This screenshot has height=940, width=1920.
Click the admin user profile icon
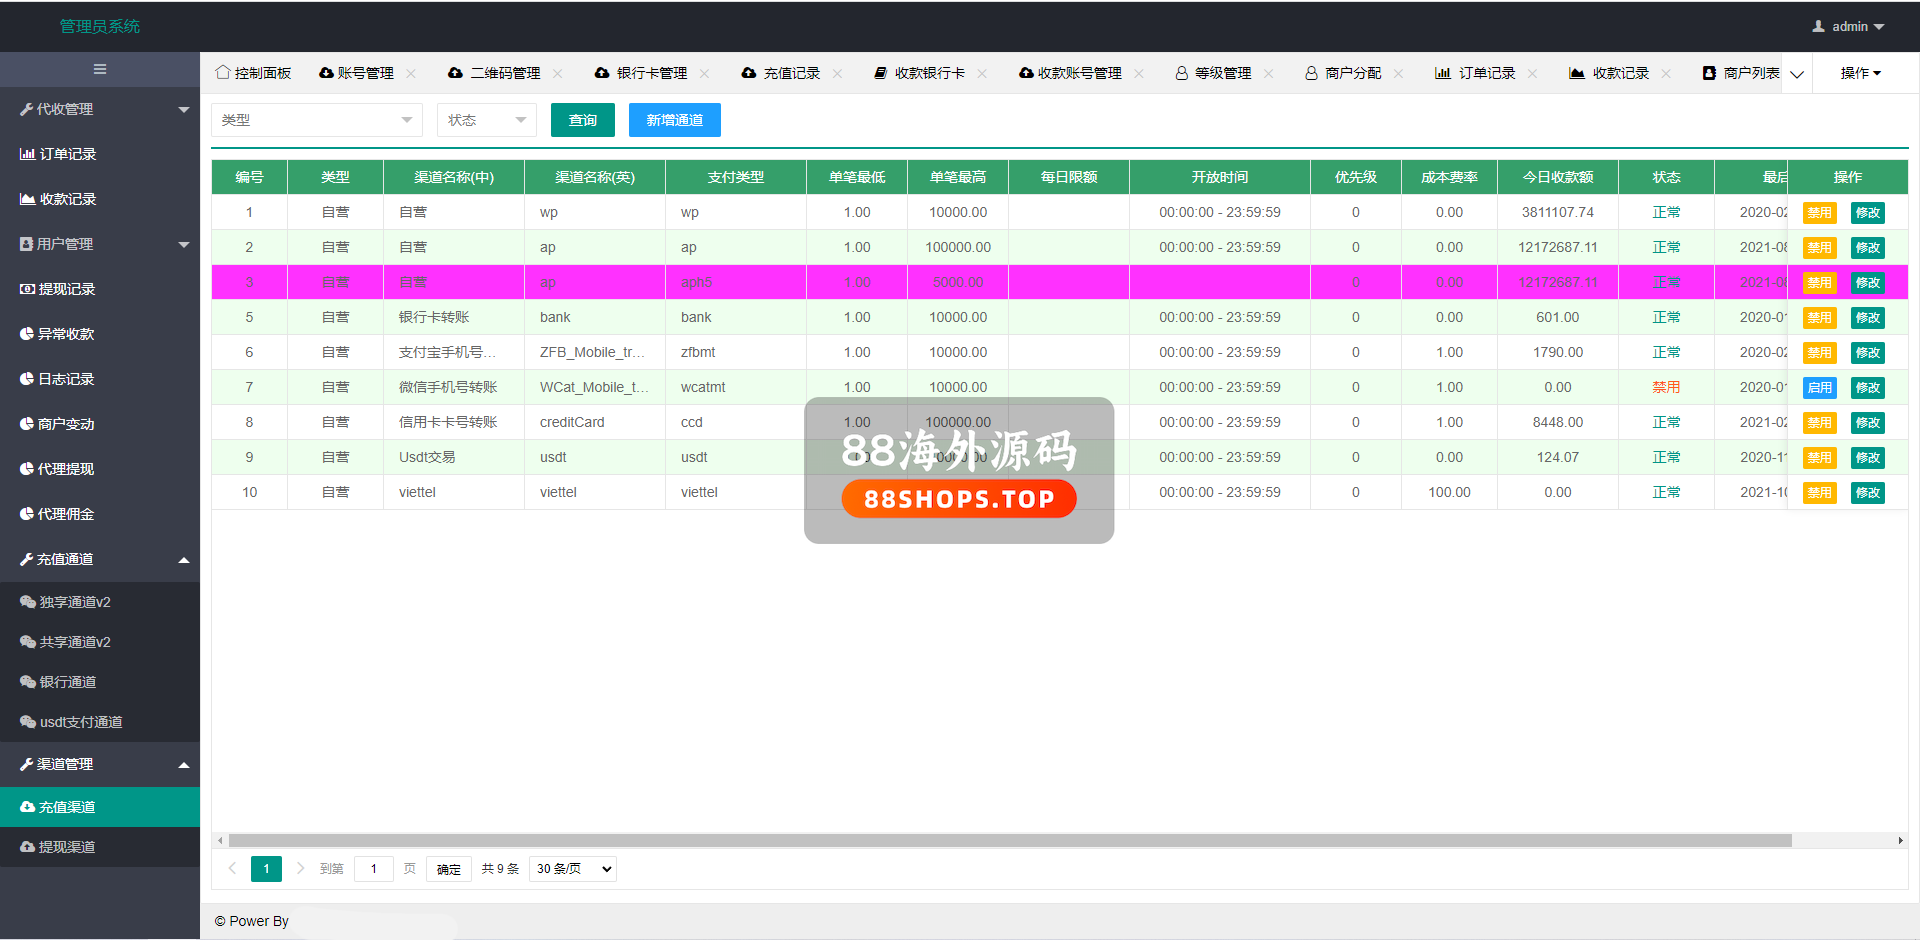pyautogui.click(x=1818, y=27)
